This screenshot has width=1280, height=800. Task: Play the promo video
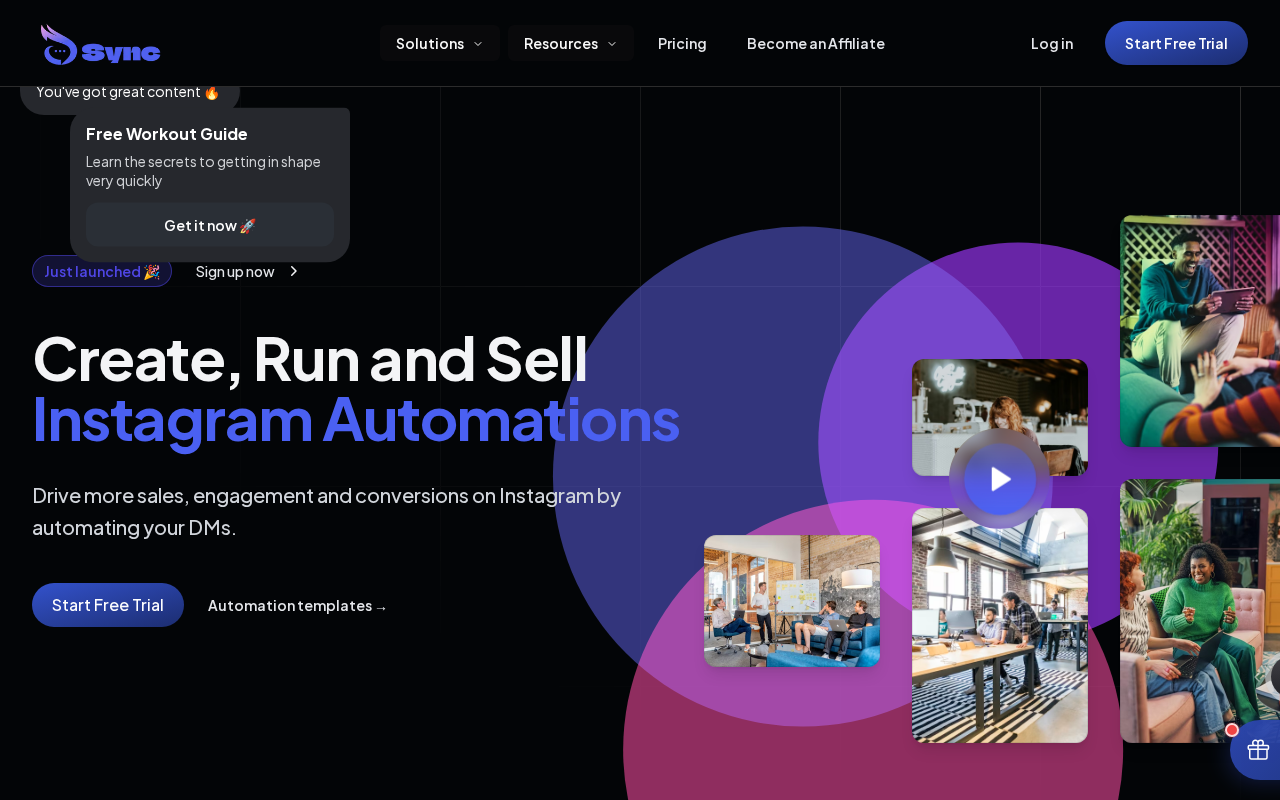pyautogui.click(x=1000, y=479)
